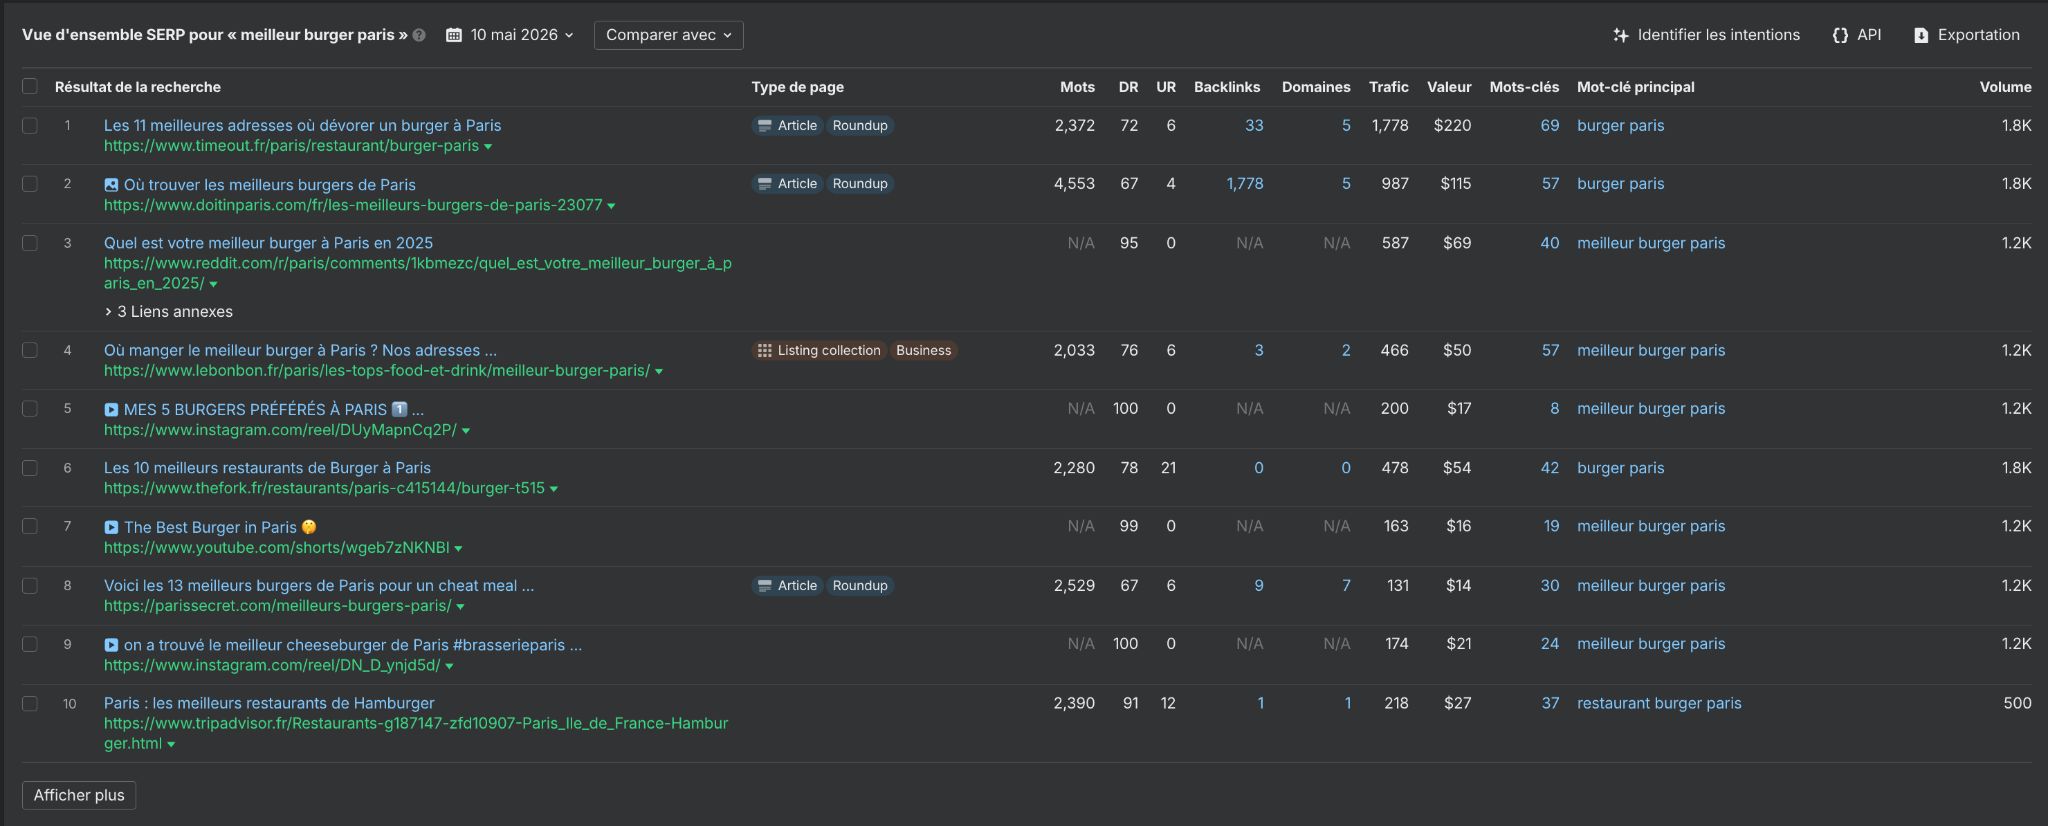Click keywords count 19 in youtube row
The height and width of the screenshot is (826, 2048).
[x=1551, y=527]
